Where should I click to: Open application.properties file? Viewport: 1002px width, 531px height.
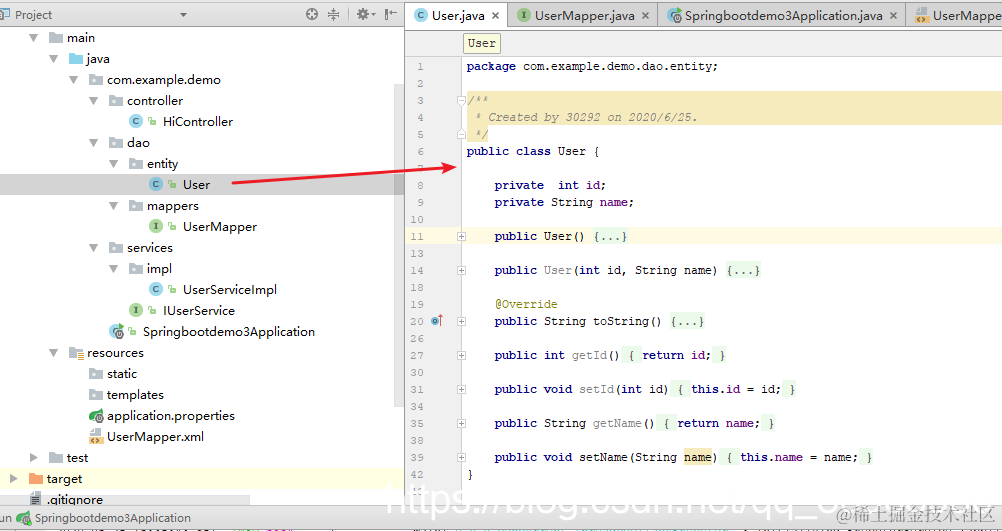pyautogui.click(x=171, y=416)
